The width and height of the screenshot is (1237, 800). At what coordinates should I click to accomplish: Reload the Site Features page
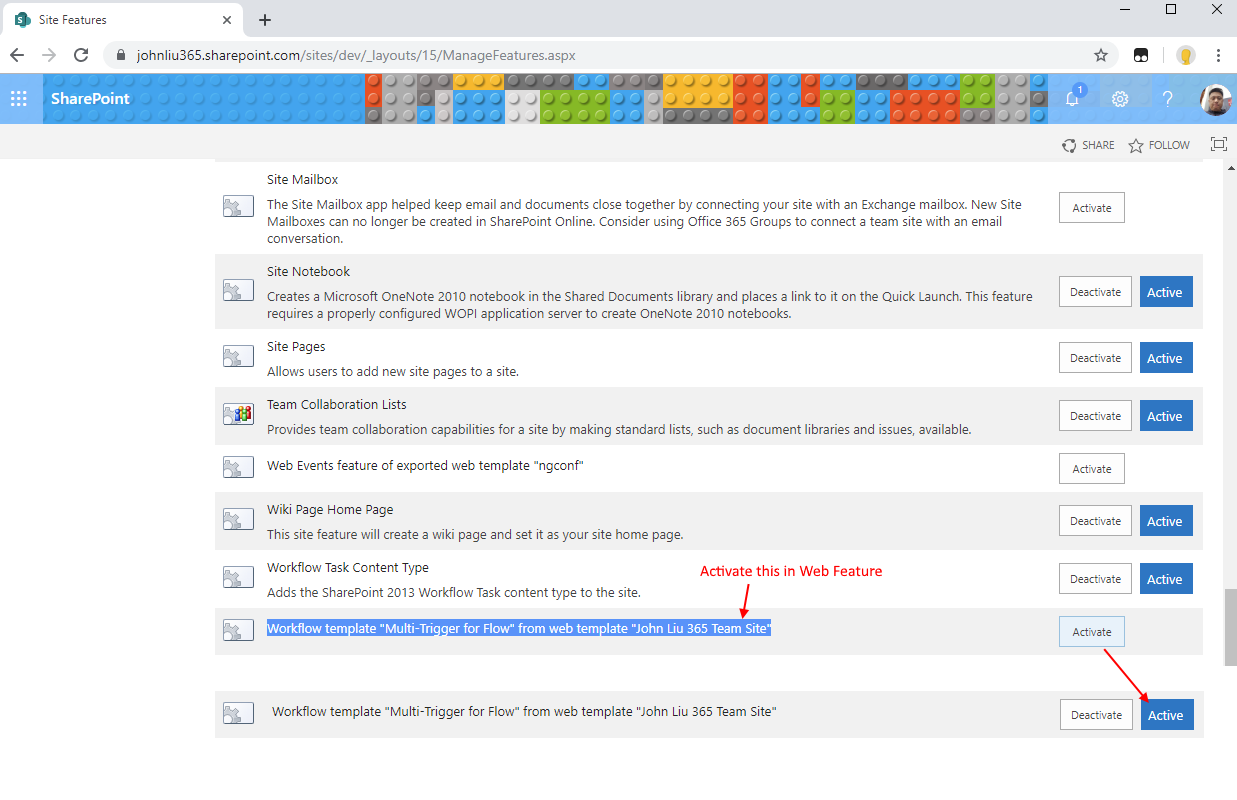(81, 55)
